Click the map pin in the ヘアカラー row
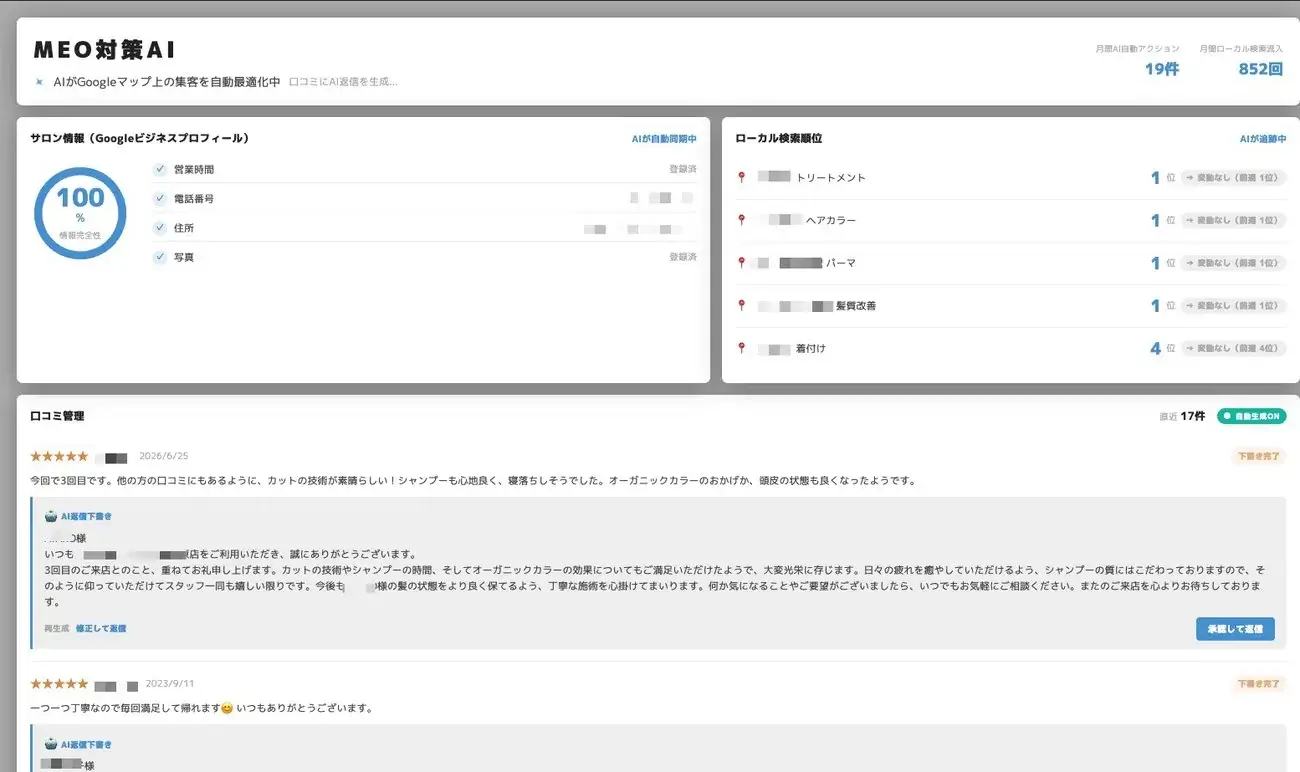Viewport: 1300px width, 772px height. 741,220
